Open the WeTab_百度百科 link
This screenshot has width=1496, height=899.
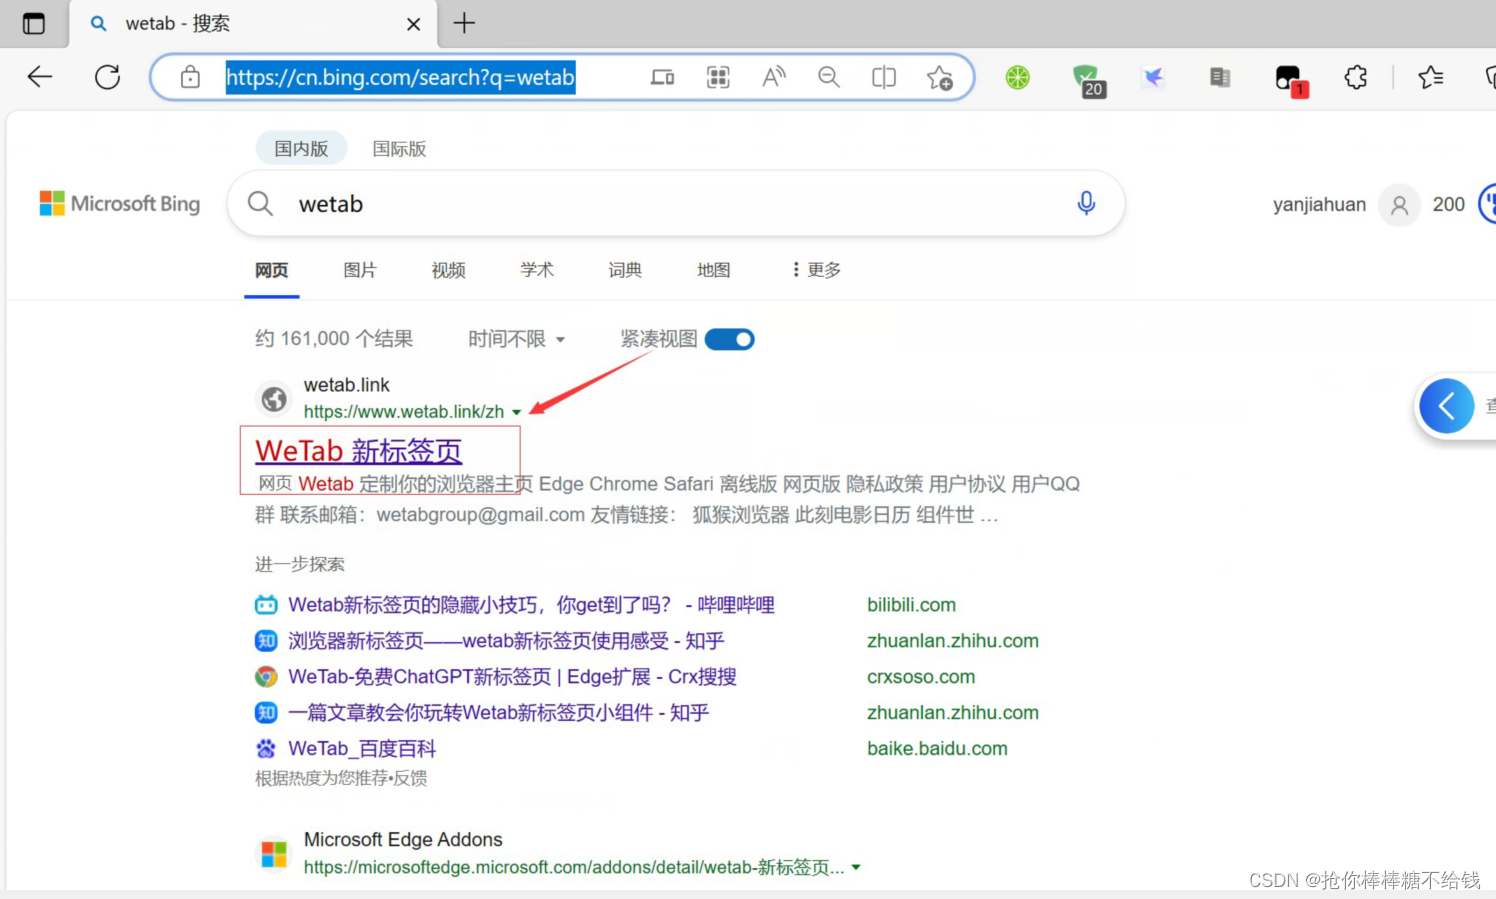362,749
